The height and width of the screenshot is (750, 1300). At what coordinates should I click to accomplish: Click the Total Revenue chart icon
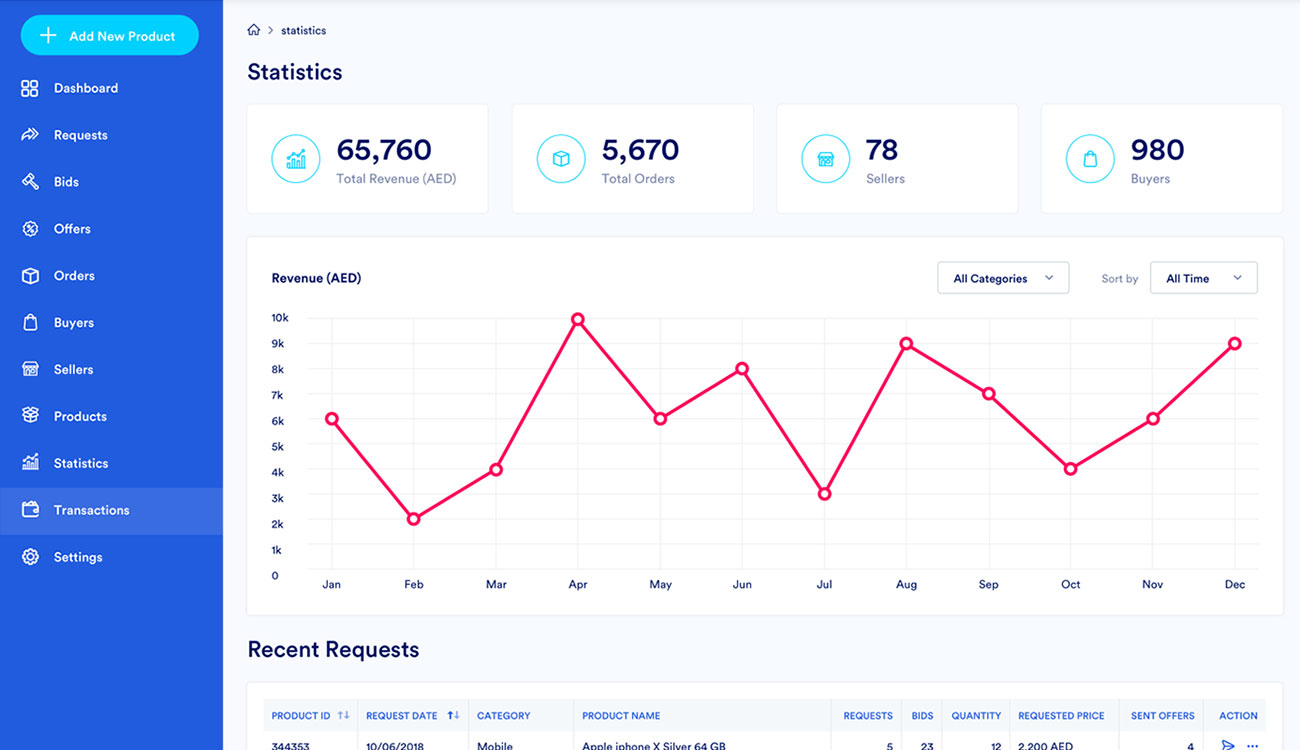pos(296,159)
